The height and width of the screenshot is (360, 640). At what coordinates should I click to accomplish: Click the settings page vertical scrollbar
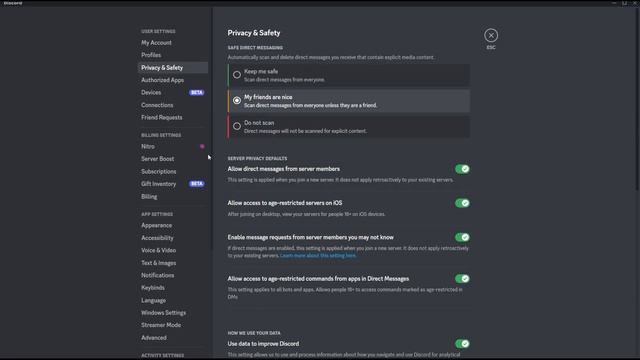638,98
